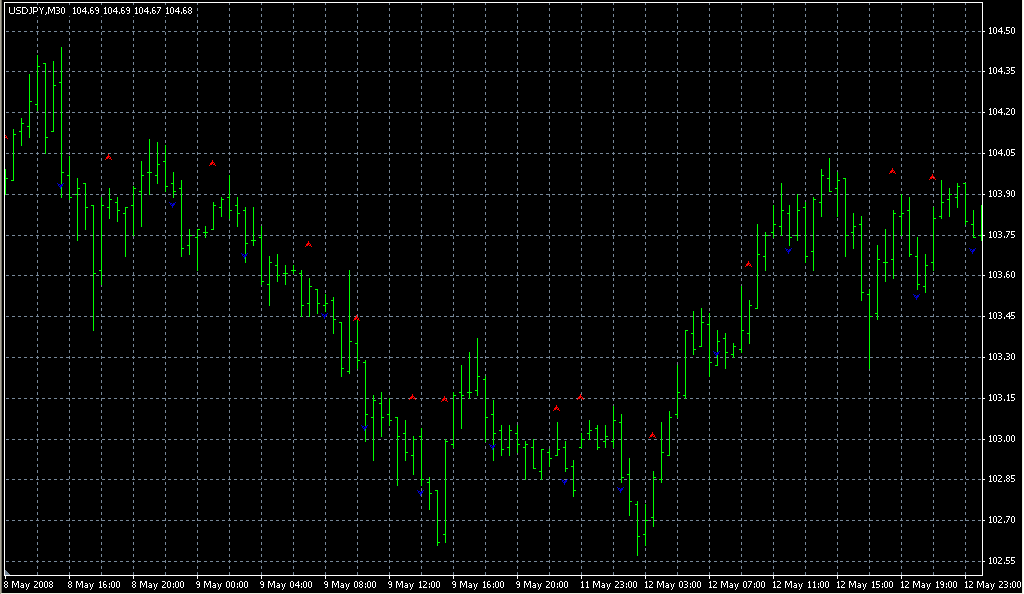The height and width of the screenshot is (594, 1024).
Task: Select the 104.68 close price value in header
Action: point(178,10)
